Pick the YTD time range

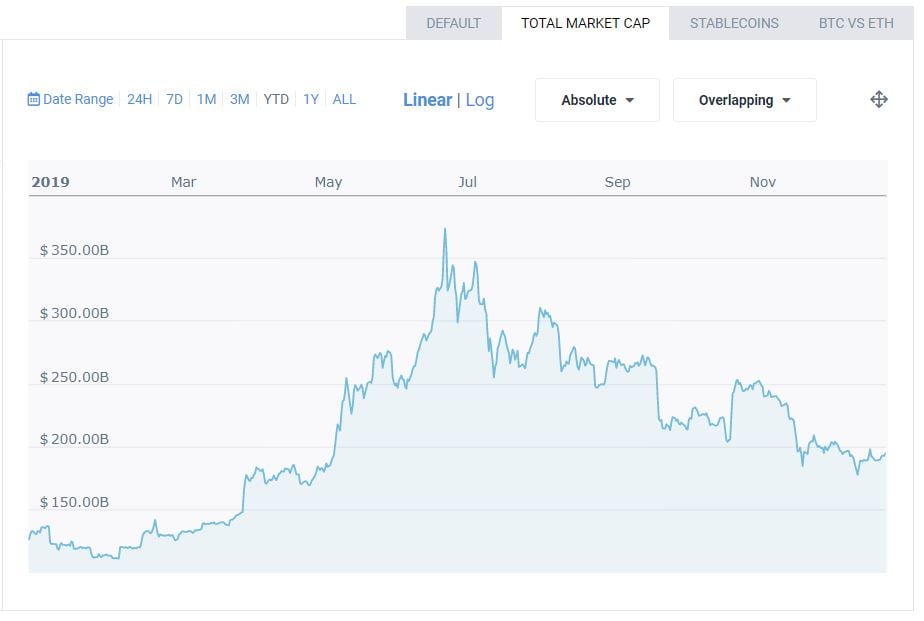(276, 99)
